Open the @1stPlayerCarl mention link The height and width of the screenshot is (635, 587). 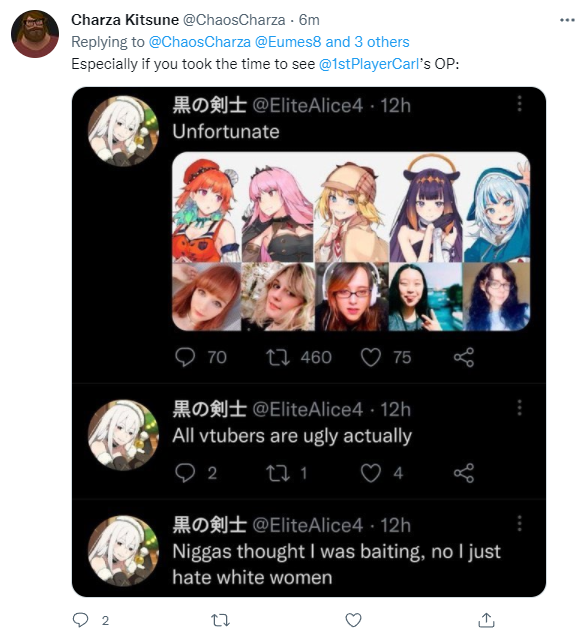[x=369, y=64]
